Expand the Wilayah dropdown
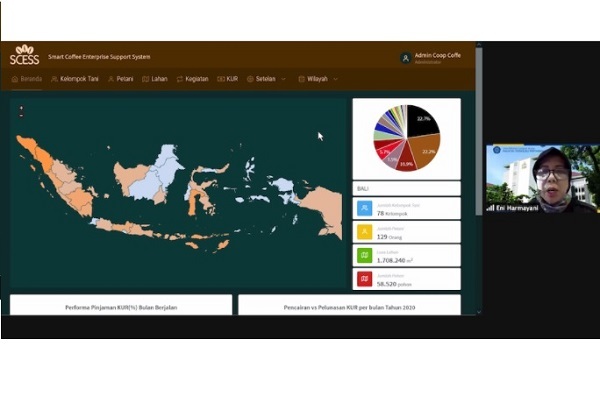 coord(318,79)
